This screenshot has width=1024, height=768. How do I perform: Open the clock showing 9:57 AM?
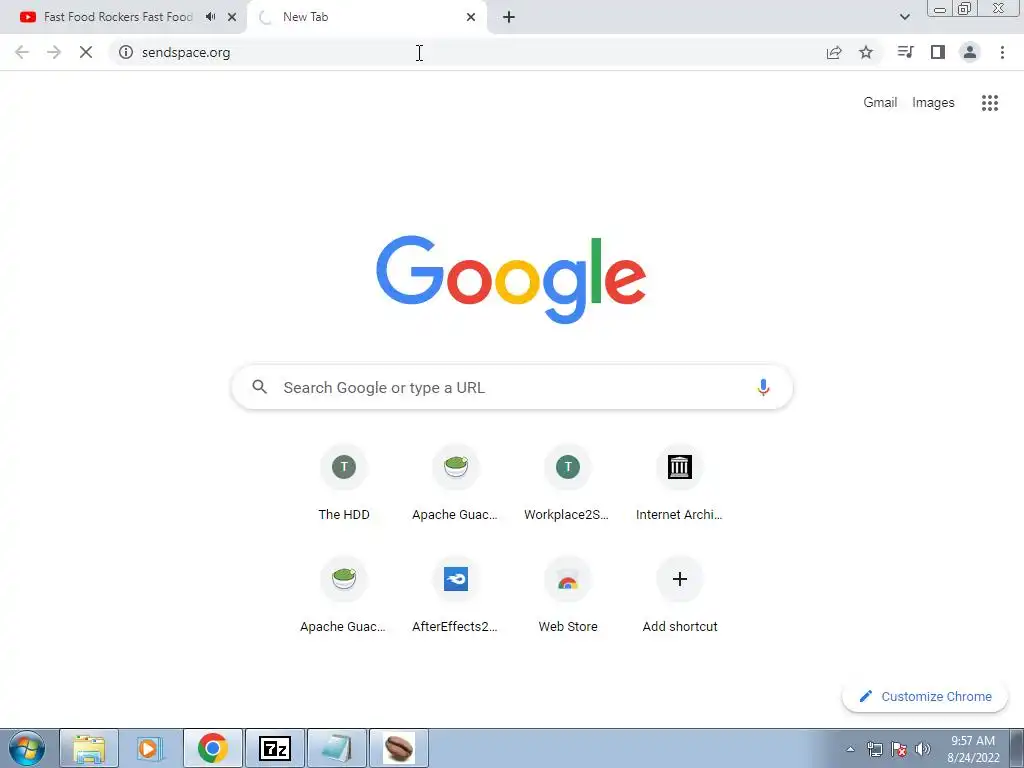click(973, 749)
